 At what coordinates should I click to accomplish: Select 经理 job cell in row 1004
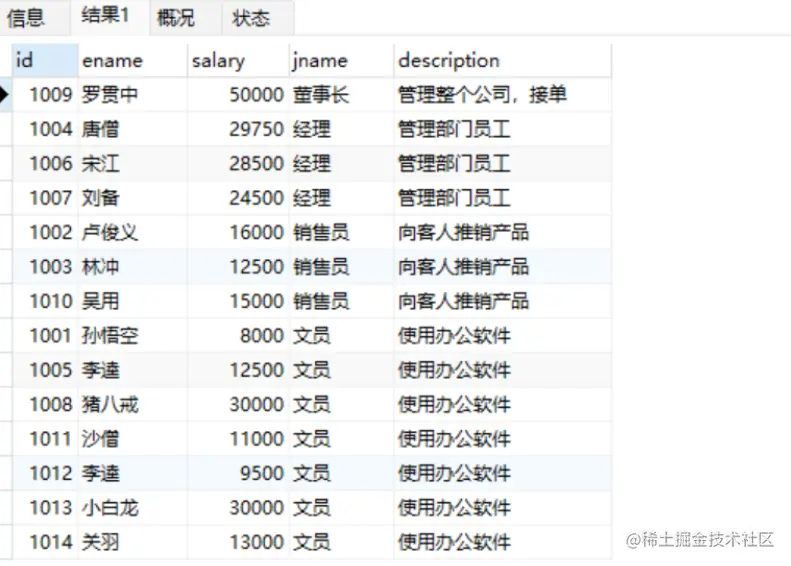coord(341,129)
